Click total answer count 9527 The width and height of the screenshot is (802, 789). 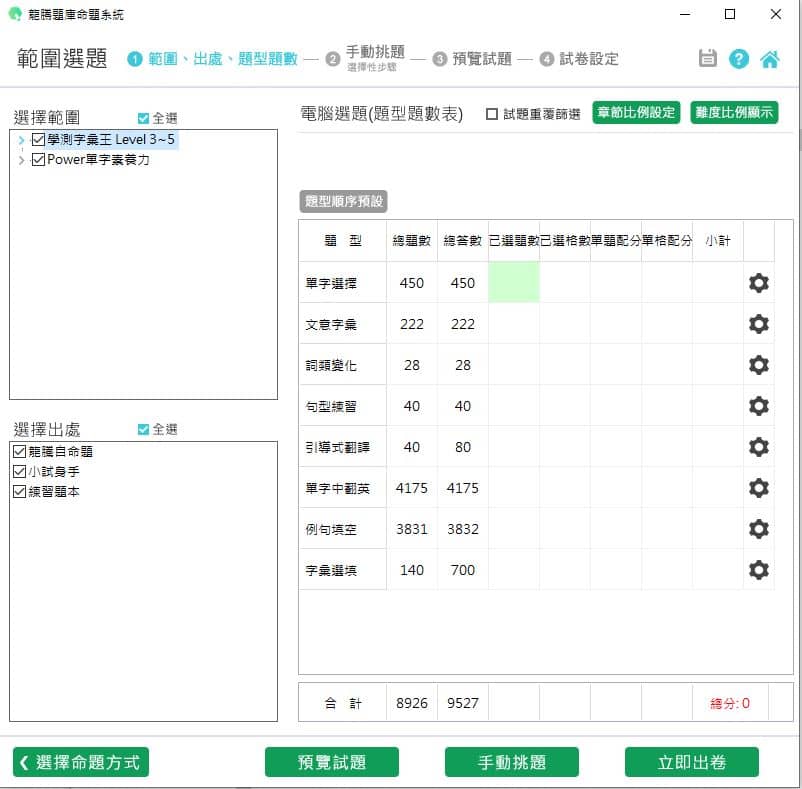[x=462, y=703]
